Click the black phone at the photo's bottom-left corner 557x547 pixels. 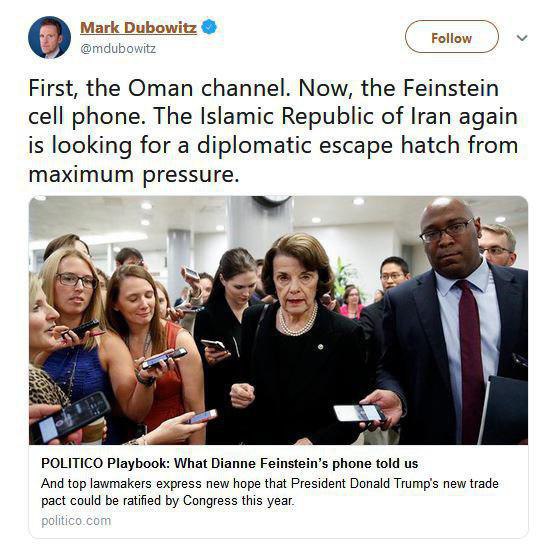[71, 416]
